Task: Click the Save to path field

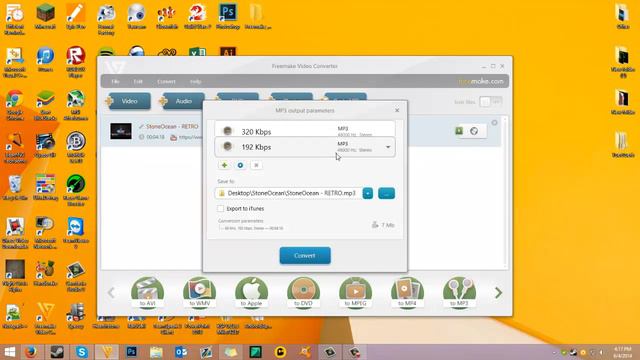Action: 288,193
